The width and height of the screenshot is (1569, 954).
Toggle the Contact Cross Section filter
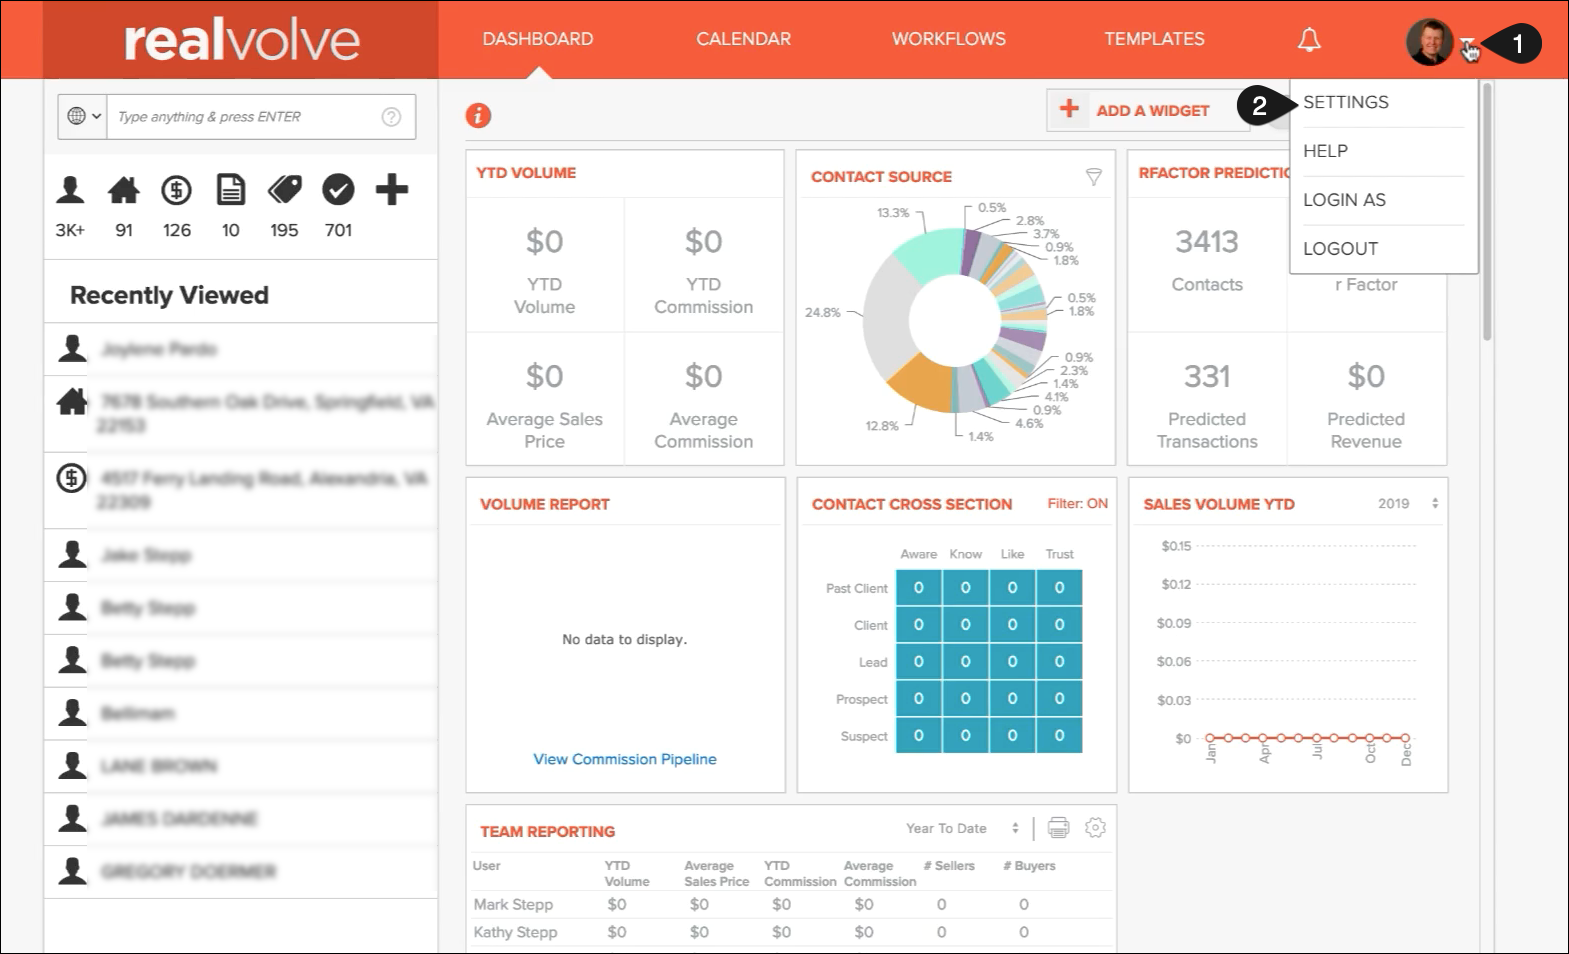pyautogui.click(x=1077, y=504)
